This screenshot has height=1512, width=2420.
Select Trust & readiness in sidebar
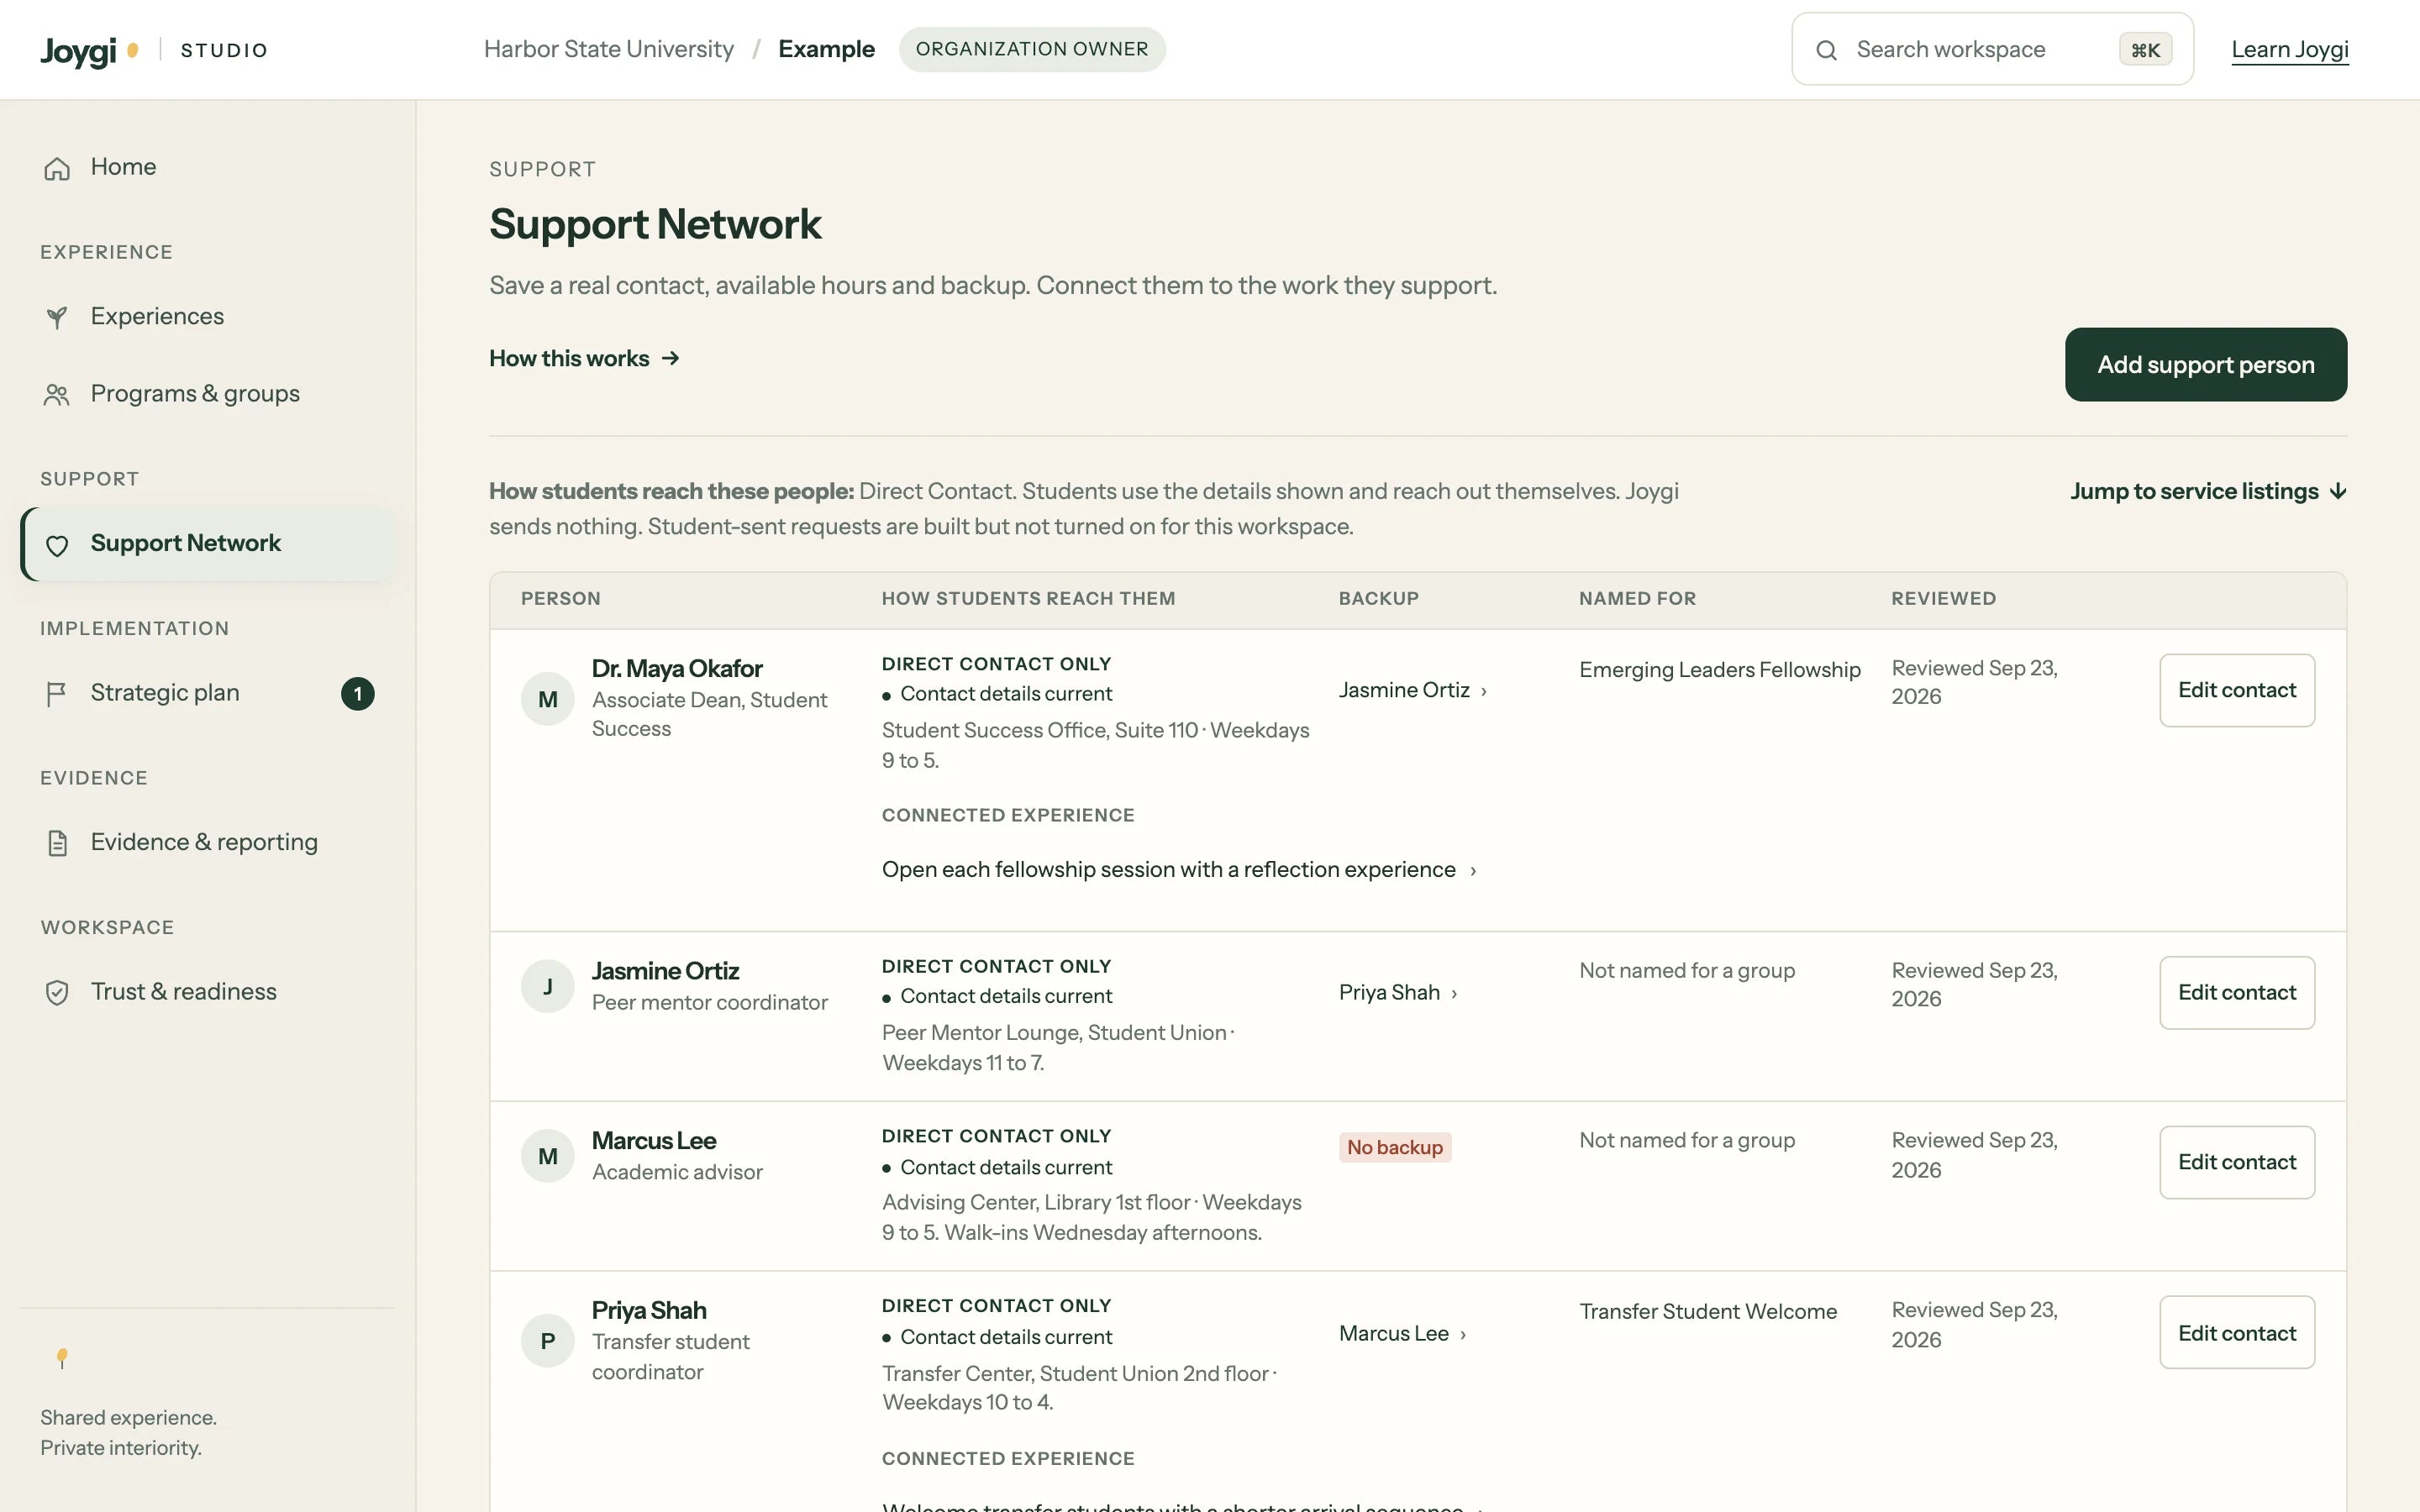pyautogui.click(x=208, y=992)
